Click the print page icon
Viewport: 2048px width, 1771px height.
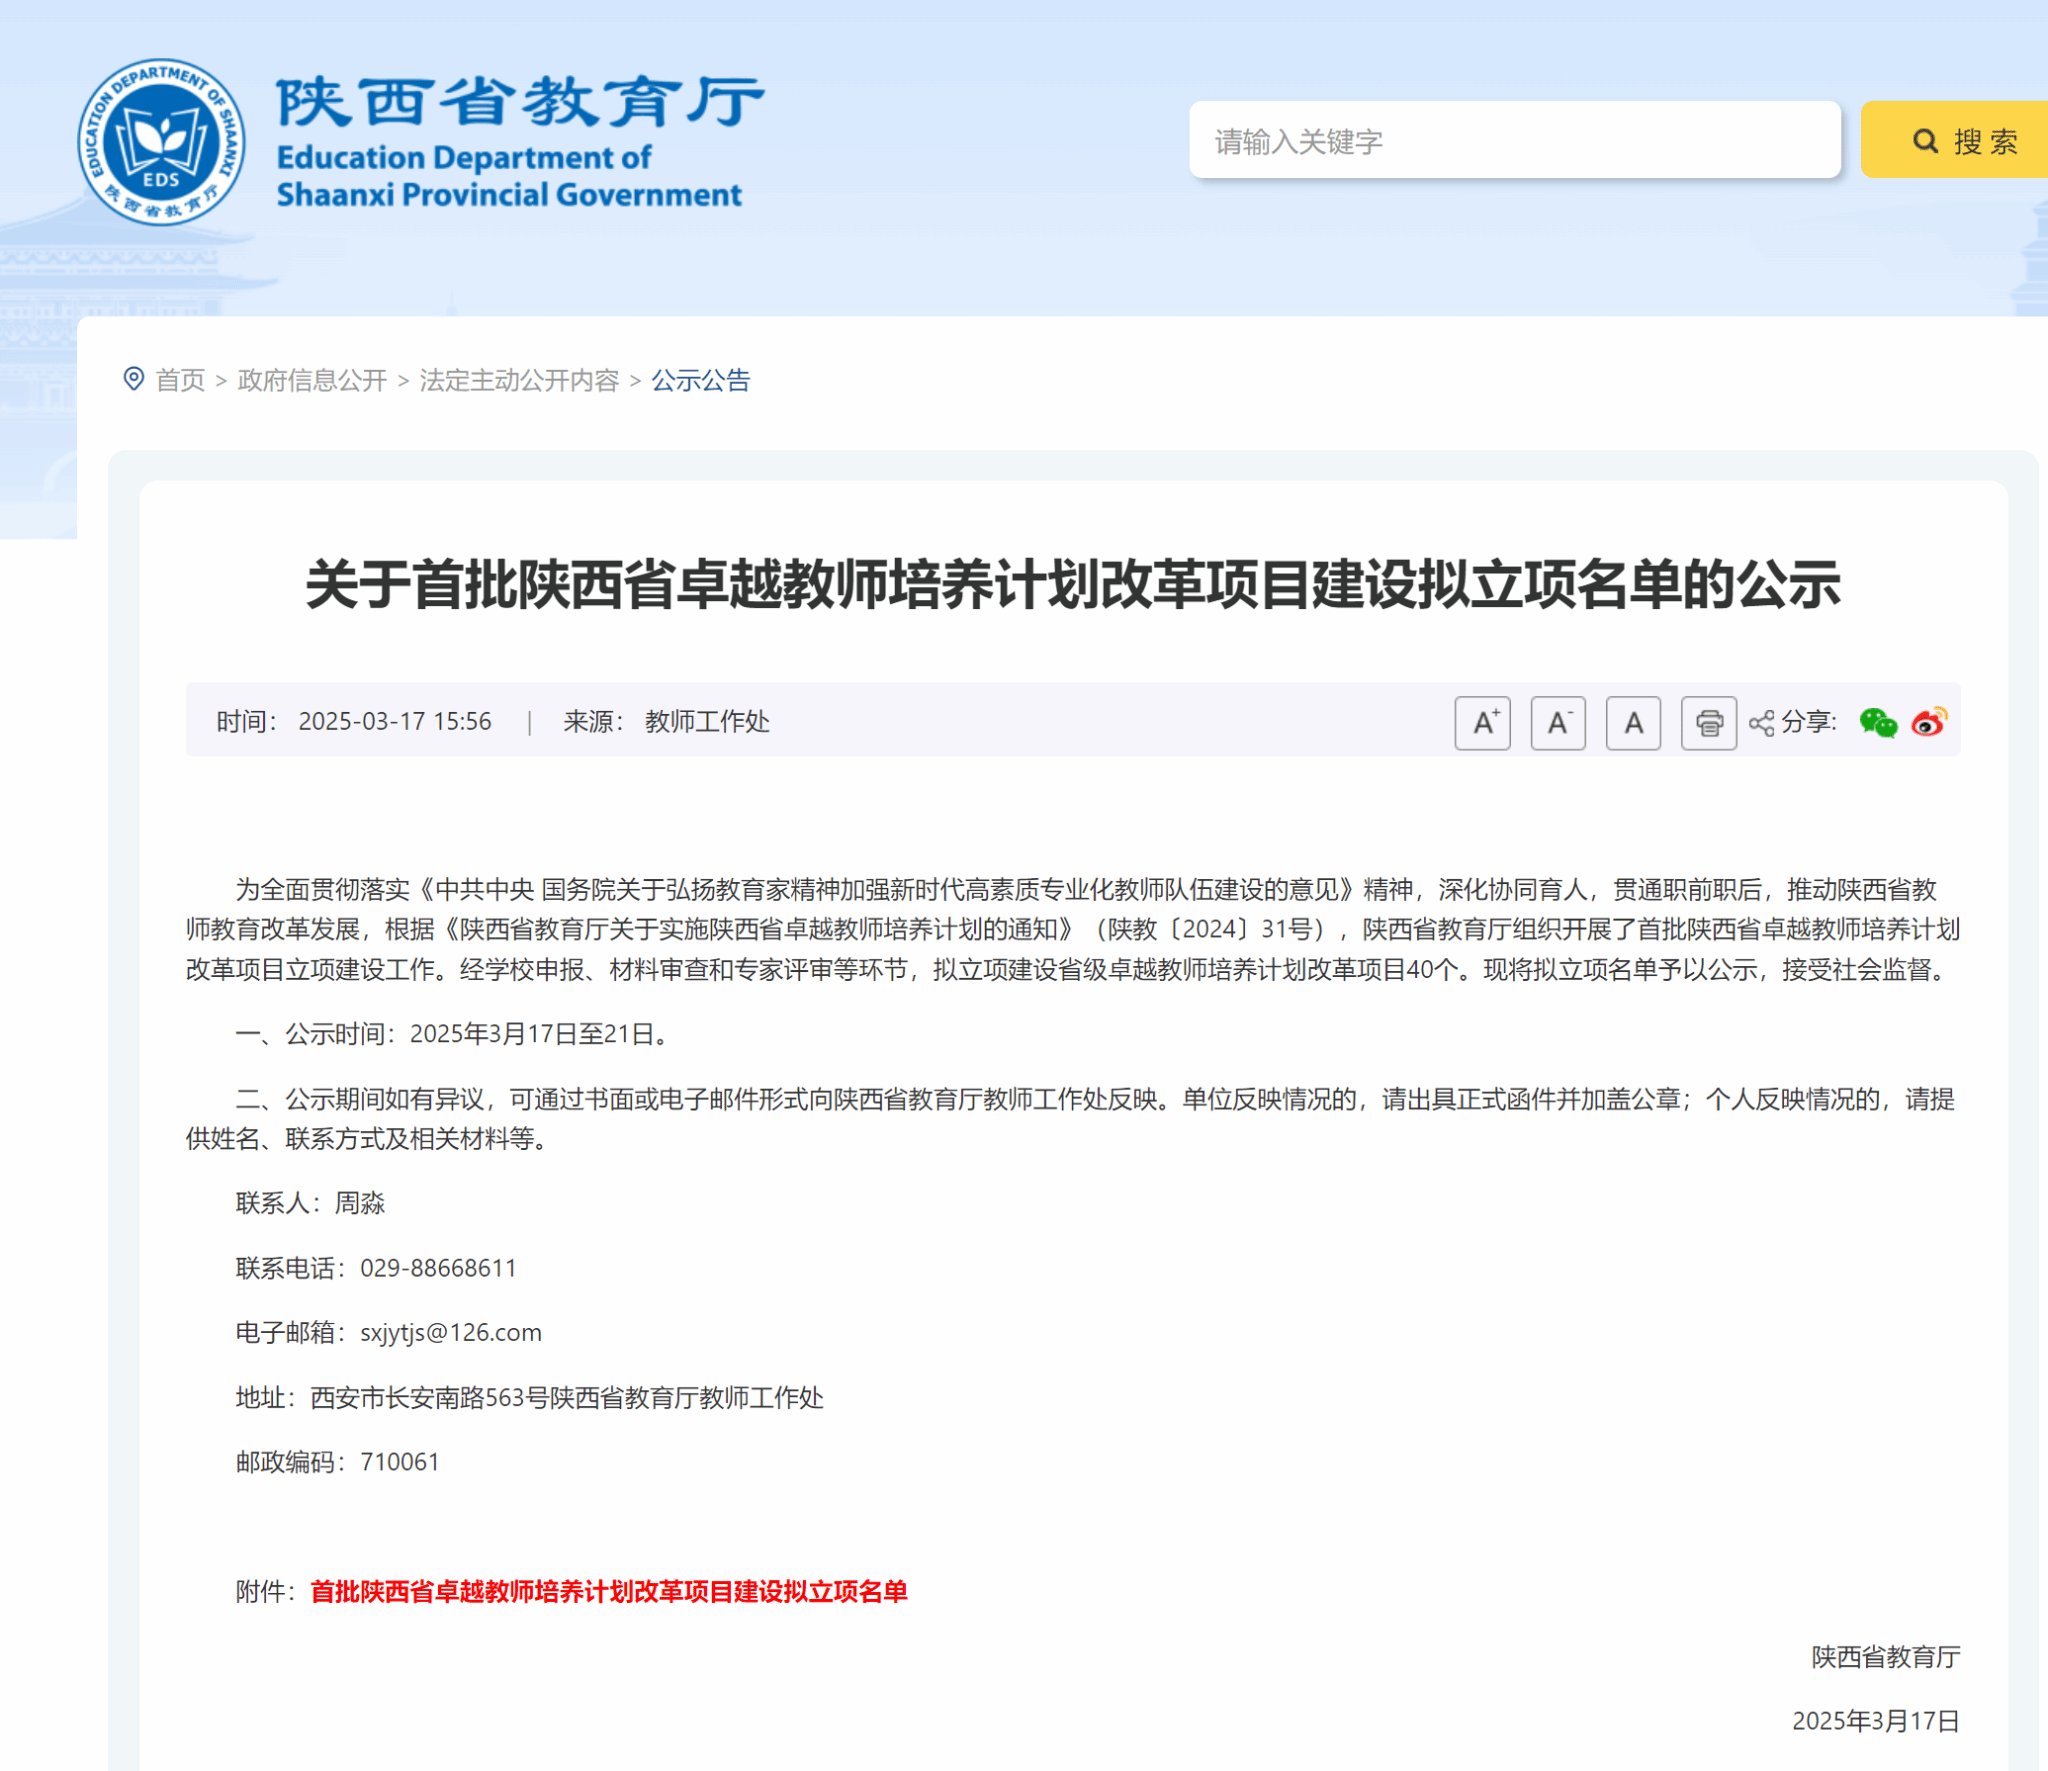click(x=1708, y=722)
